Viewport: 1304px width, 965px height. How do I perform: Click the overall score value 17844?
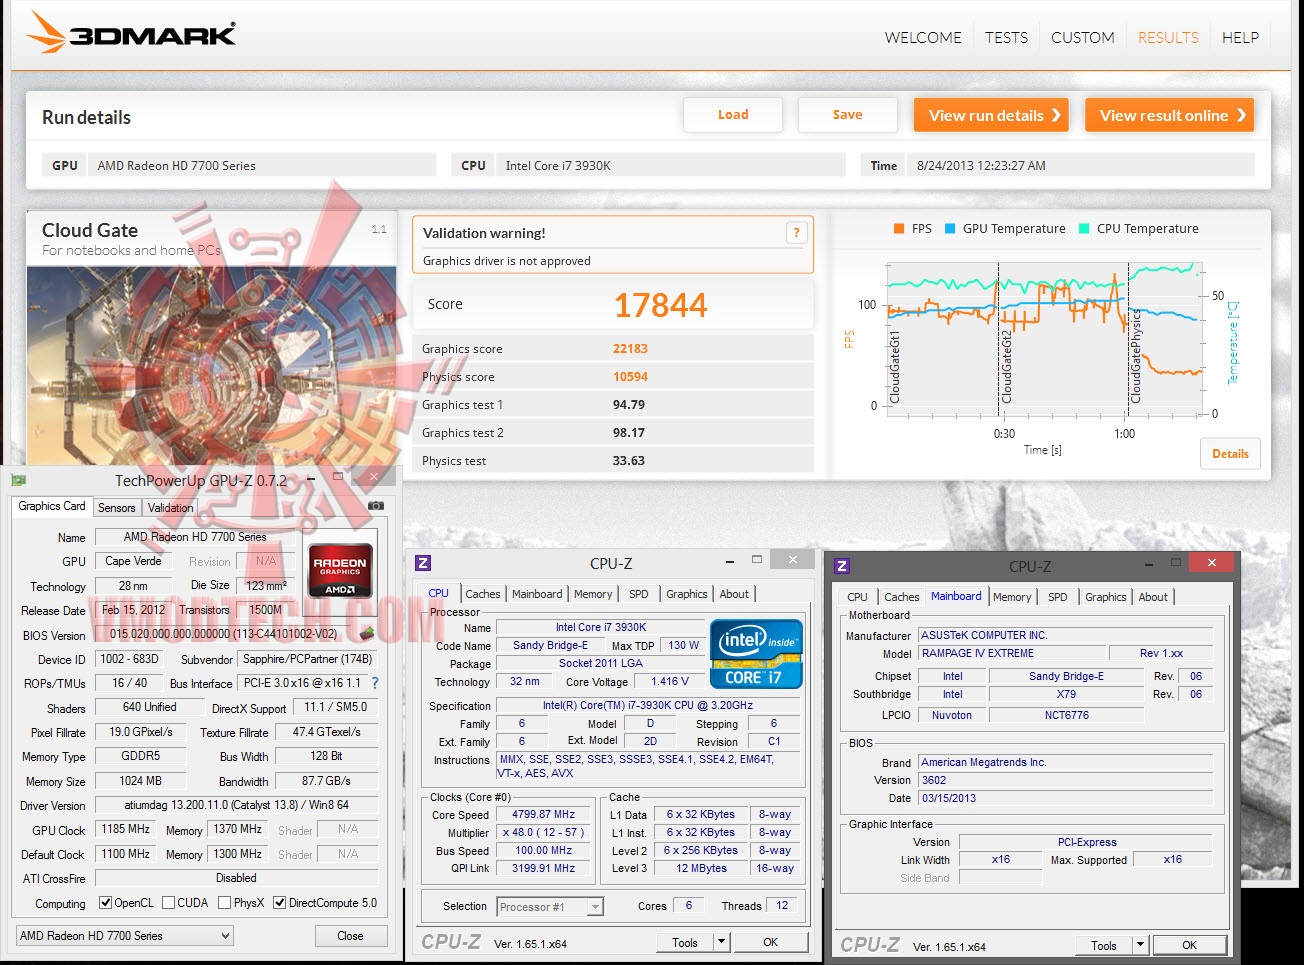pyautogui.click(x=661, y=305)
